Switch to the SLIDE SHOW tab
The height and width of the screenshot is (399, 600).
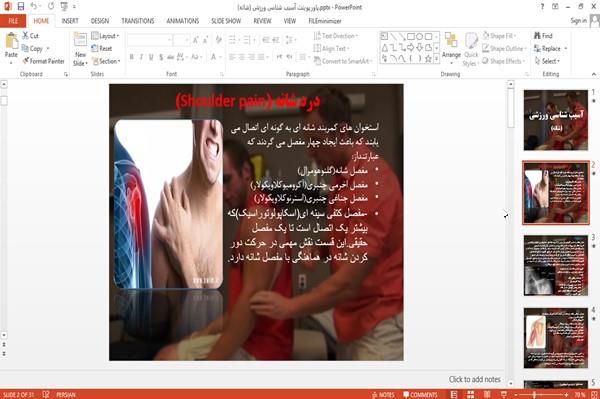tap(226, 21)
